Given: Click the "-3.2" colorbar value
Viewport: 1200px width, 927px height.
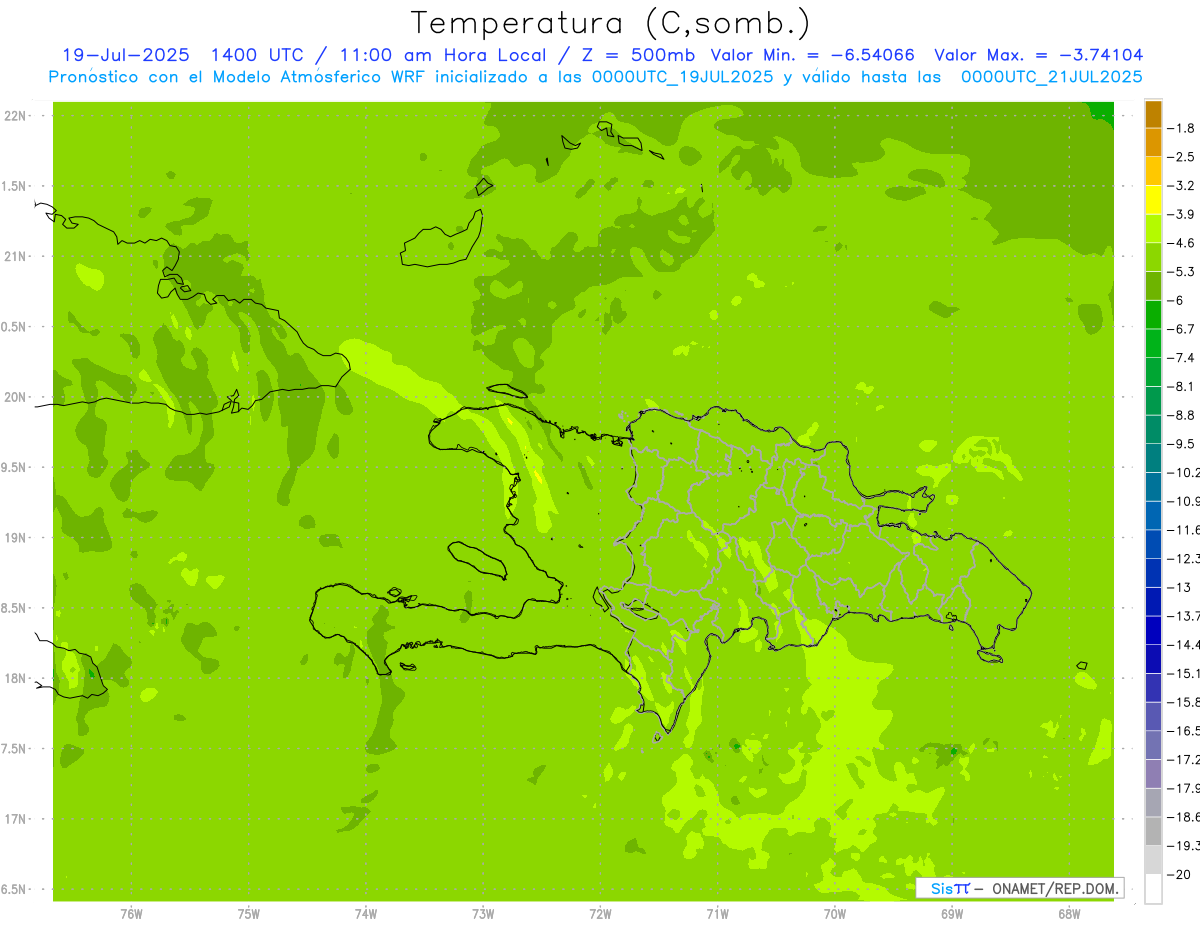Looking at the screenshot, I should [x=1181, y=185].
